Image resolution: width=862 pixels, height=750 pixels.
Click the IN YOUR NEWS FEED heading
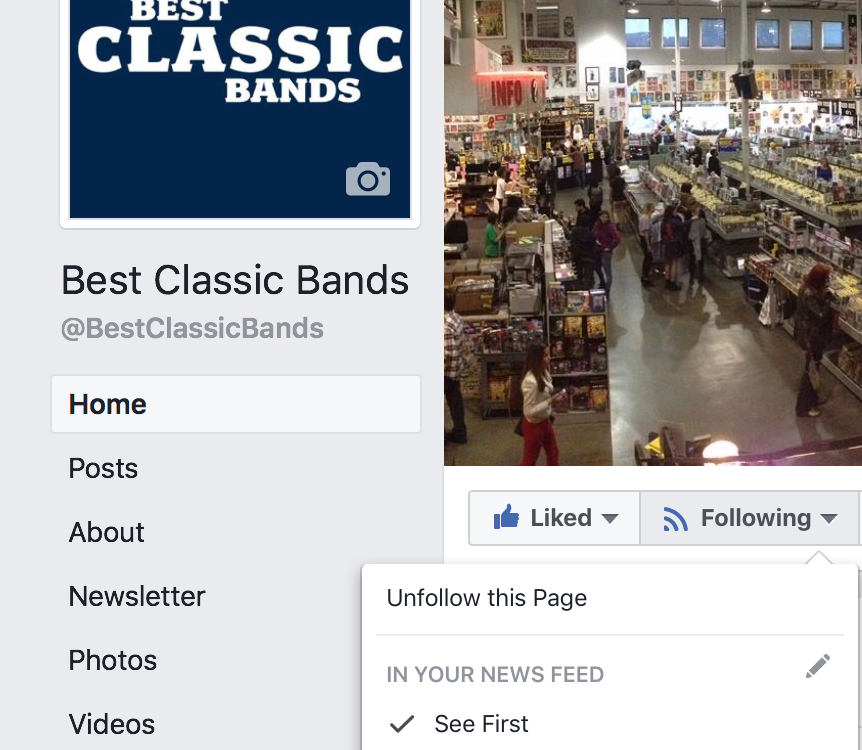coord(495,674)
